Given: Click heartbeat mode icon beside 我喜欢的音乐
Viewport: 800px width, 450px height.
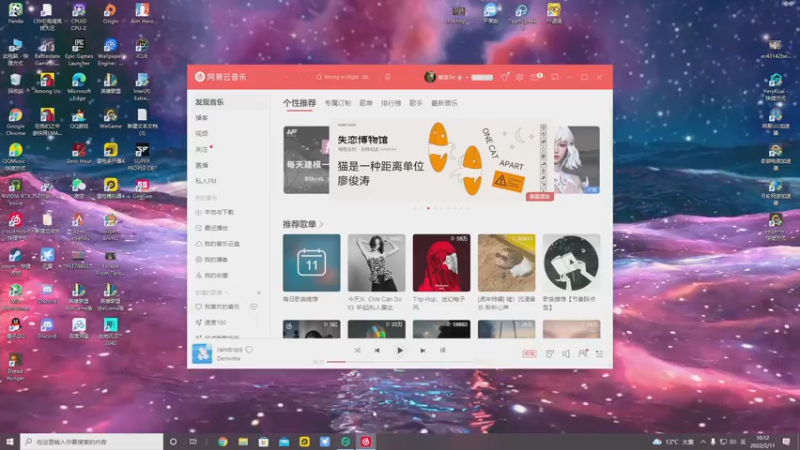Looking at the screenshot, I should click(x=254, y=307).
